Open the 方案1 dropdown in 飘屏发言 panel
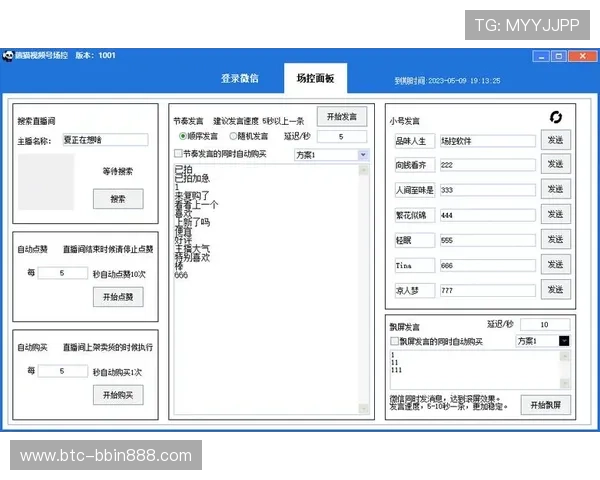The height and width of the screenshot is (480, 600). click(x=564, y=341)
